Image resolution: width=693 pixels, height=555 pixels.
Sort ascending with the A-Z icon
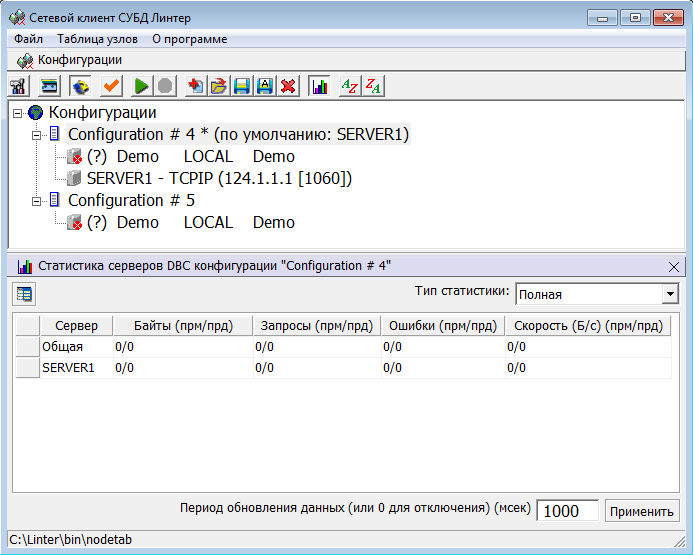(x=350, y=86)
